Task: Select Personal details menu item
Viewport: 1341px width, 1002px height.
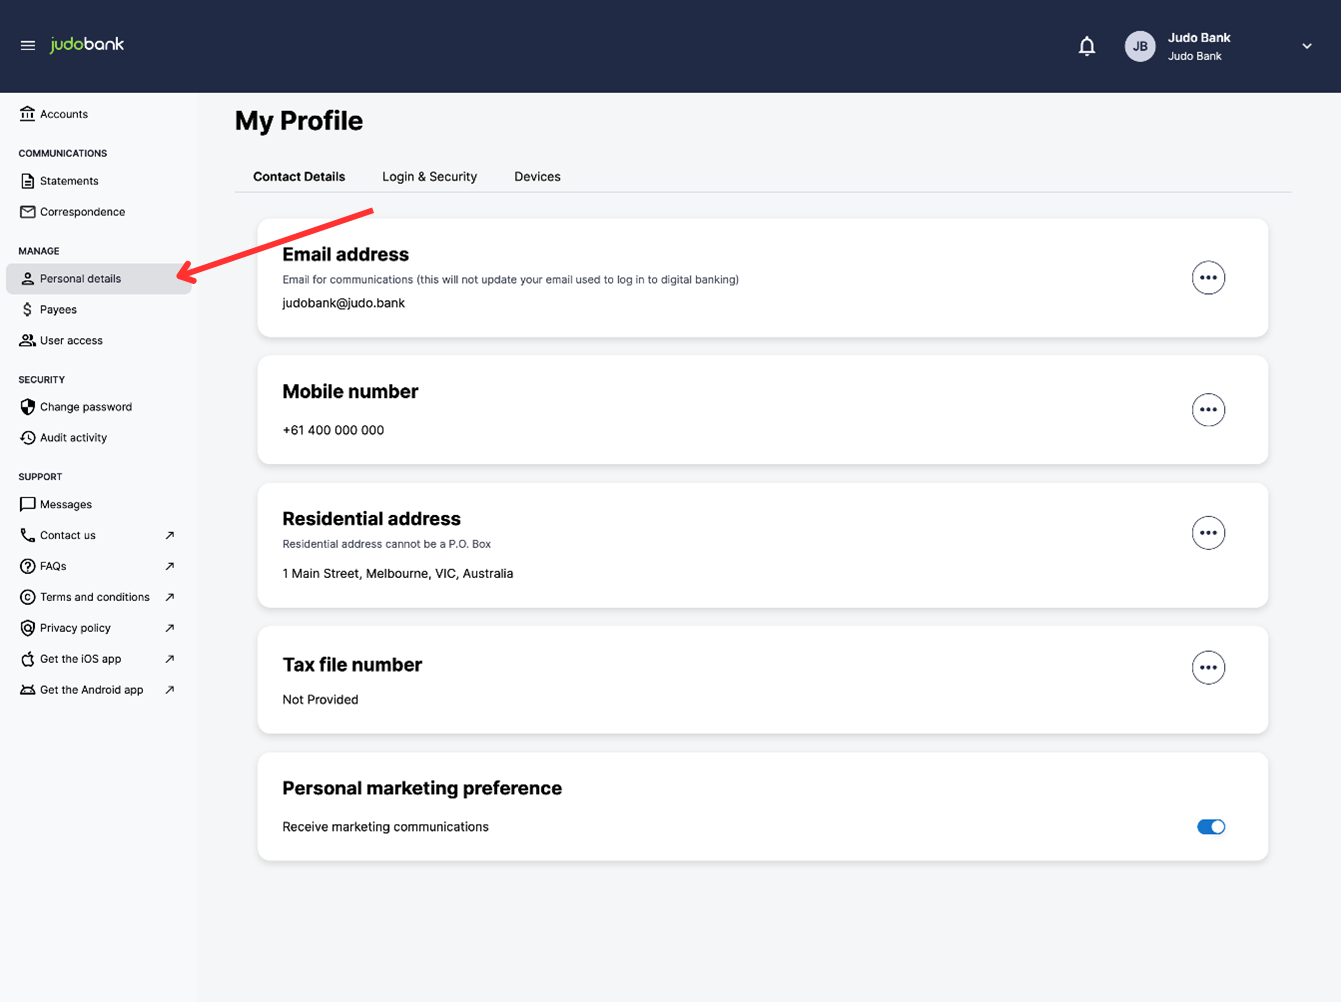Action: click(x=99, y=279)
